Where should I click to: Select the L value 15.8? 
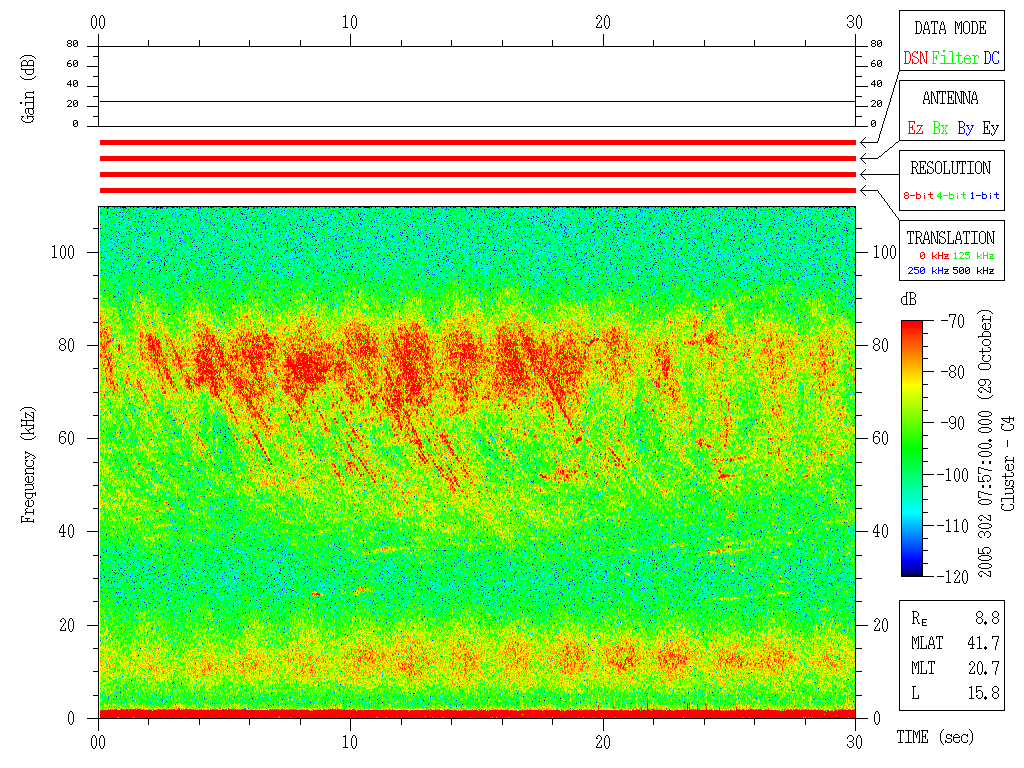click(986, 692)
